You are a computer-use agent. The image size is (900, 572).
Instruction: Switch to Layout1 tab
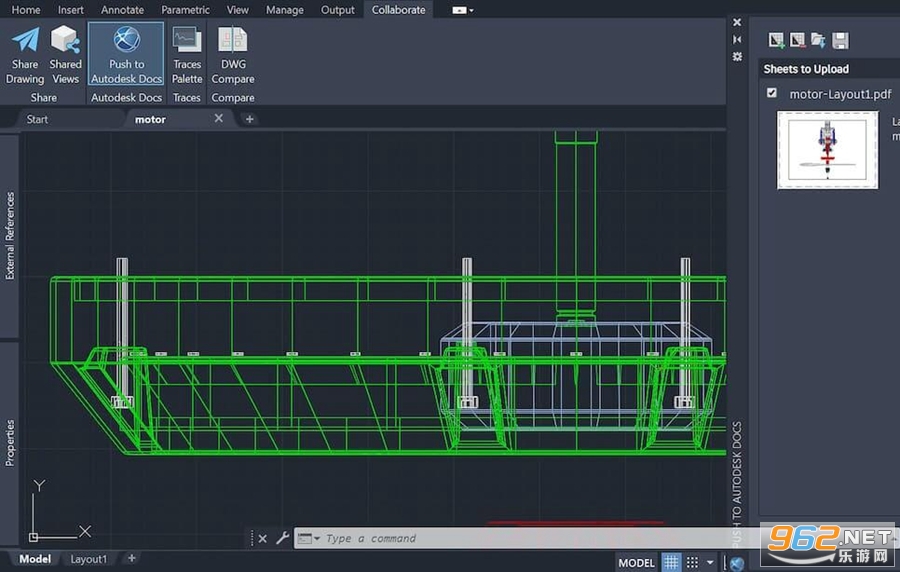point(88,559)
